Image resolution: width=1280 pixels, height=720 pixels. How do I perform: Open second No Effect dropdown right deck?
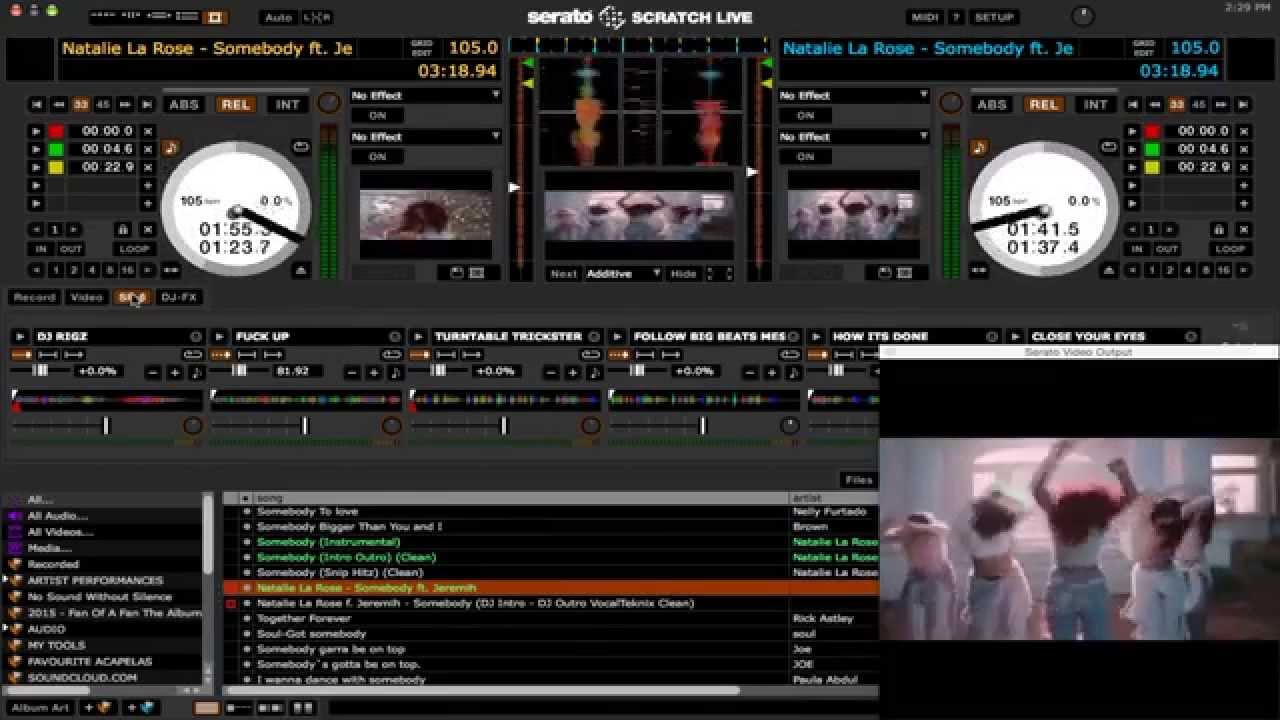854,136
